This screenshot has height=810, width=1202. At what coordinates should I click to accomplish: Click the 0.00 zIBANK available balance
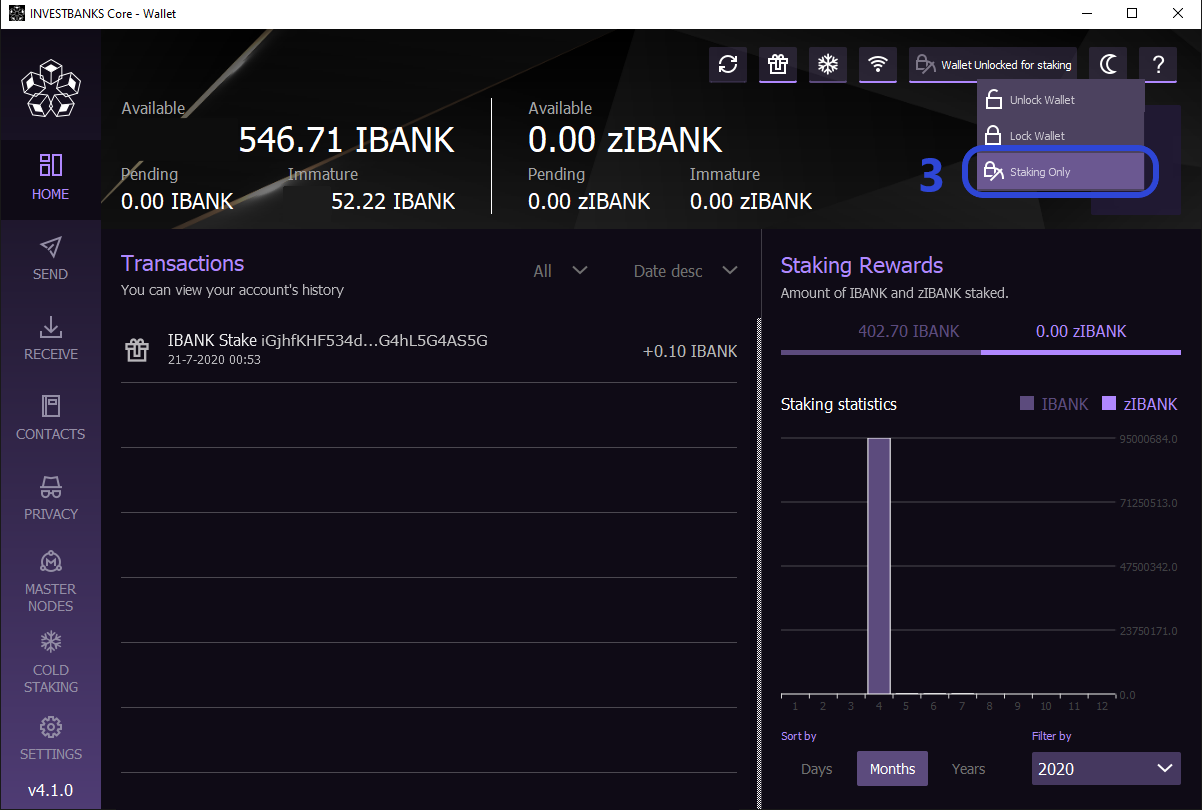tap(625, 140)
